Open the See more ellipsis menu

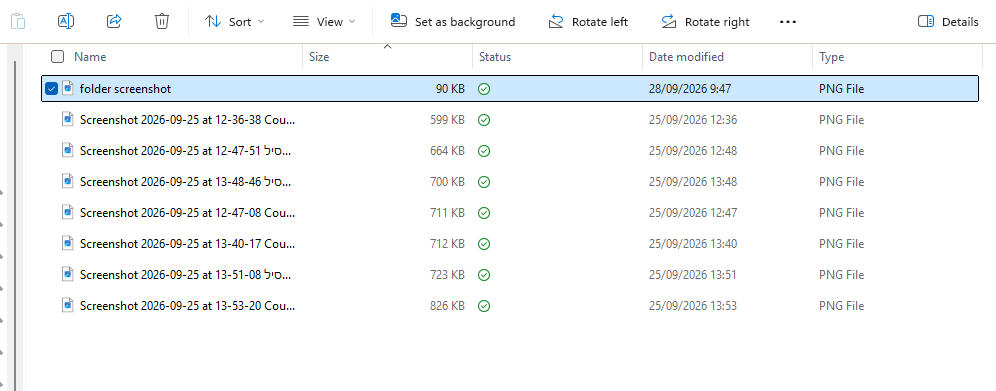pyautogui.click(x=788, y=22)
